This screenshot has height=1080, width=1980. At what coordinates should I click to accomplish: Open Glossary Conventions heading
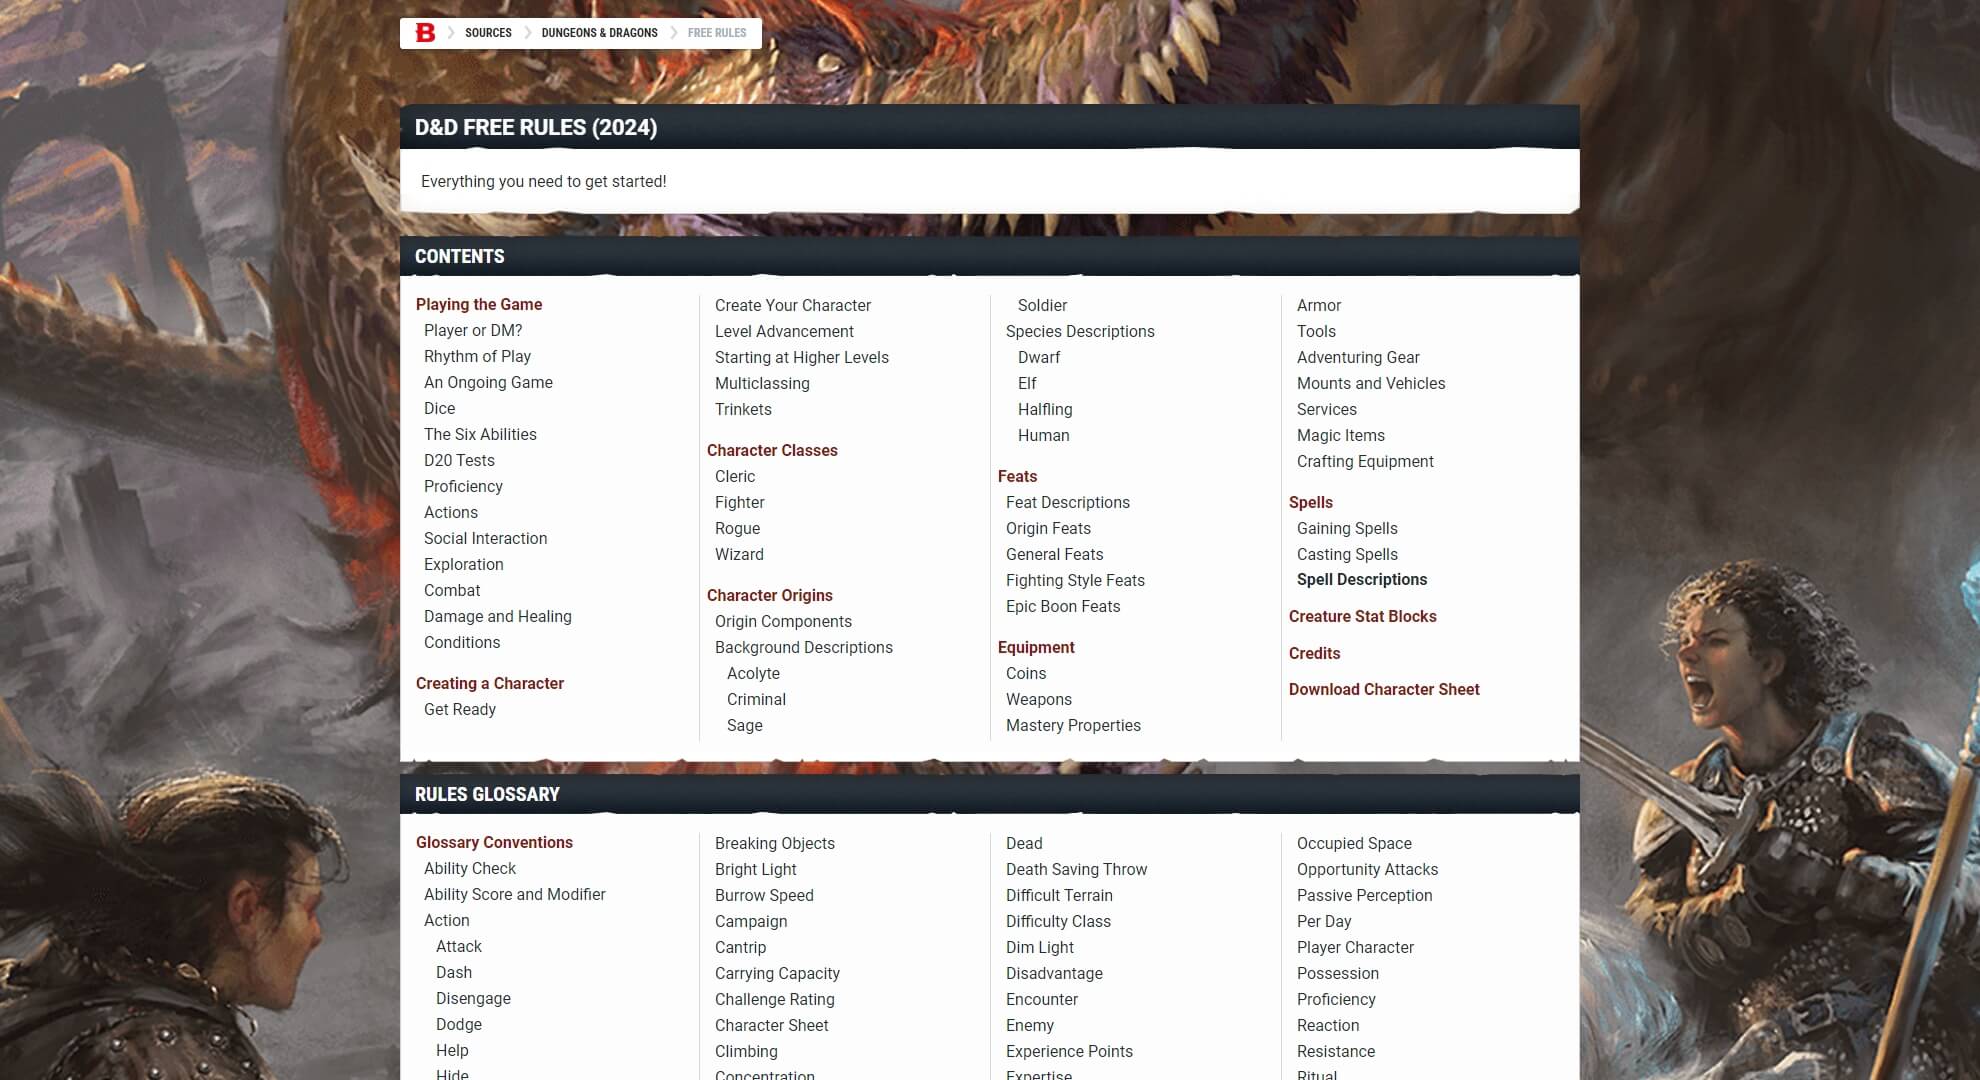(x=494, y=842)
